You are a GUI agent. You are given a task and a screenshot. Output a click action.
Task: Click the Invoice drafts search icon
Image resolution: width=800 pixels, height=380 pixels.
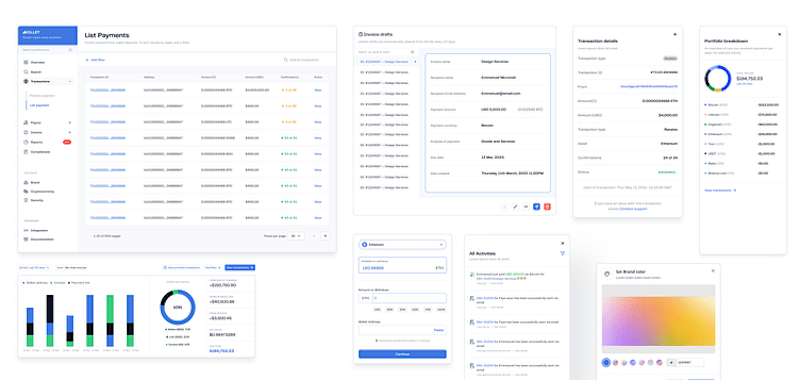click(x=413, y=52)
